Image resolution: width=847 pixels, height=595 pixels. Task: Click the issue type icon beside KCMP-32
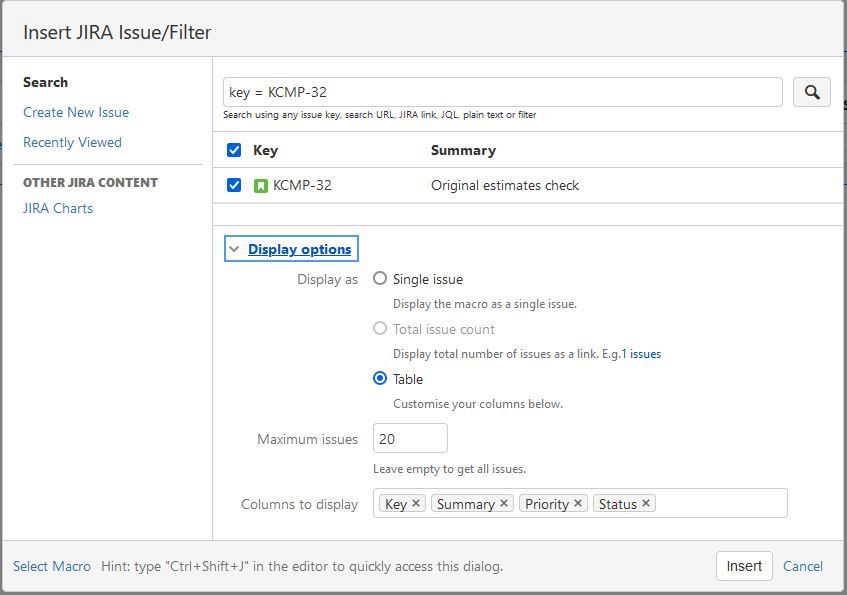(264, 185)
